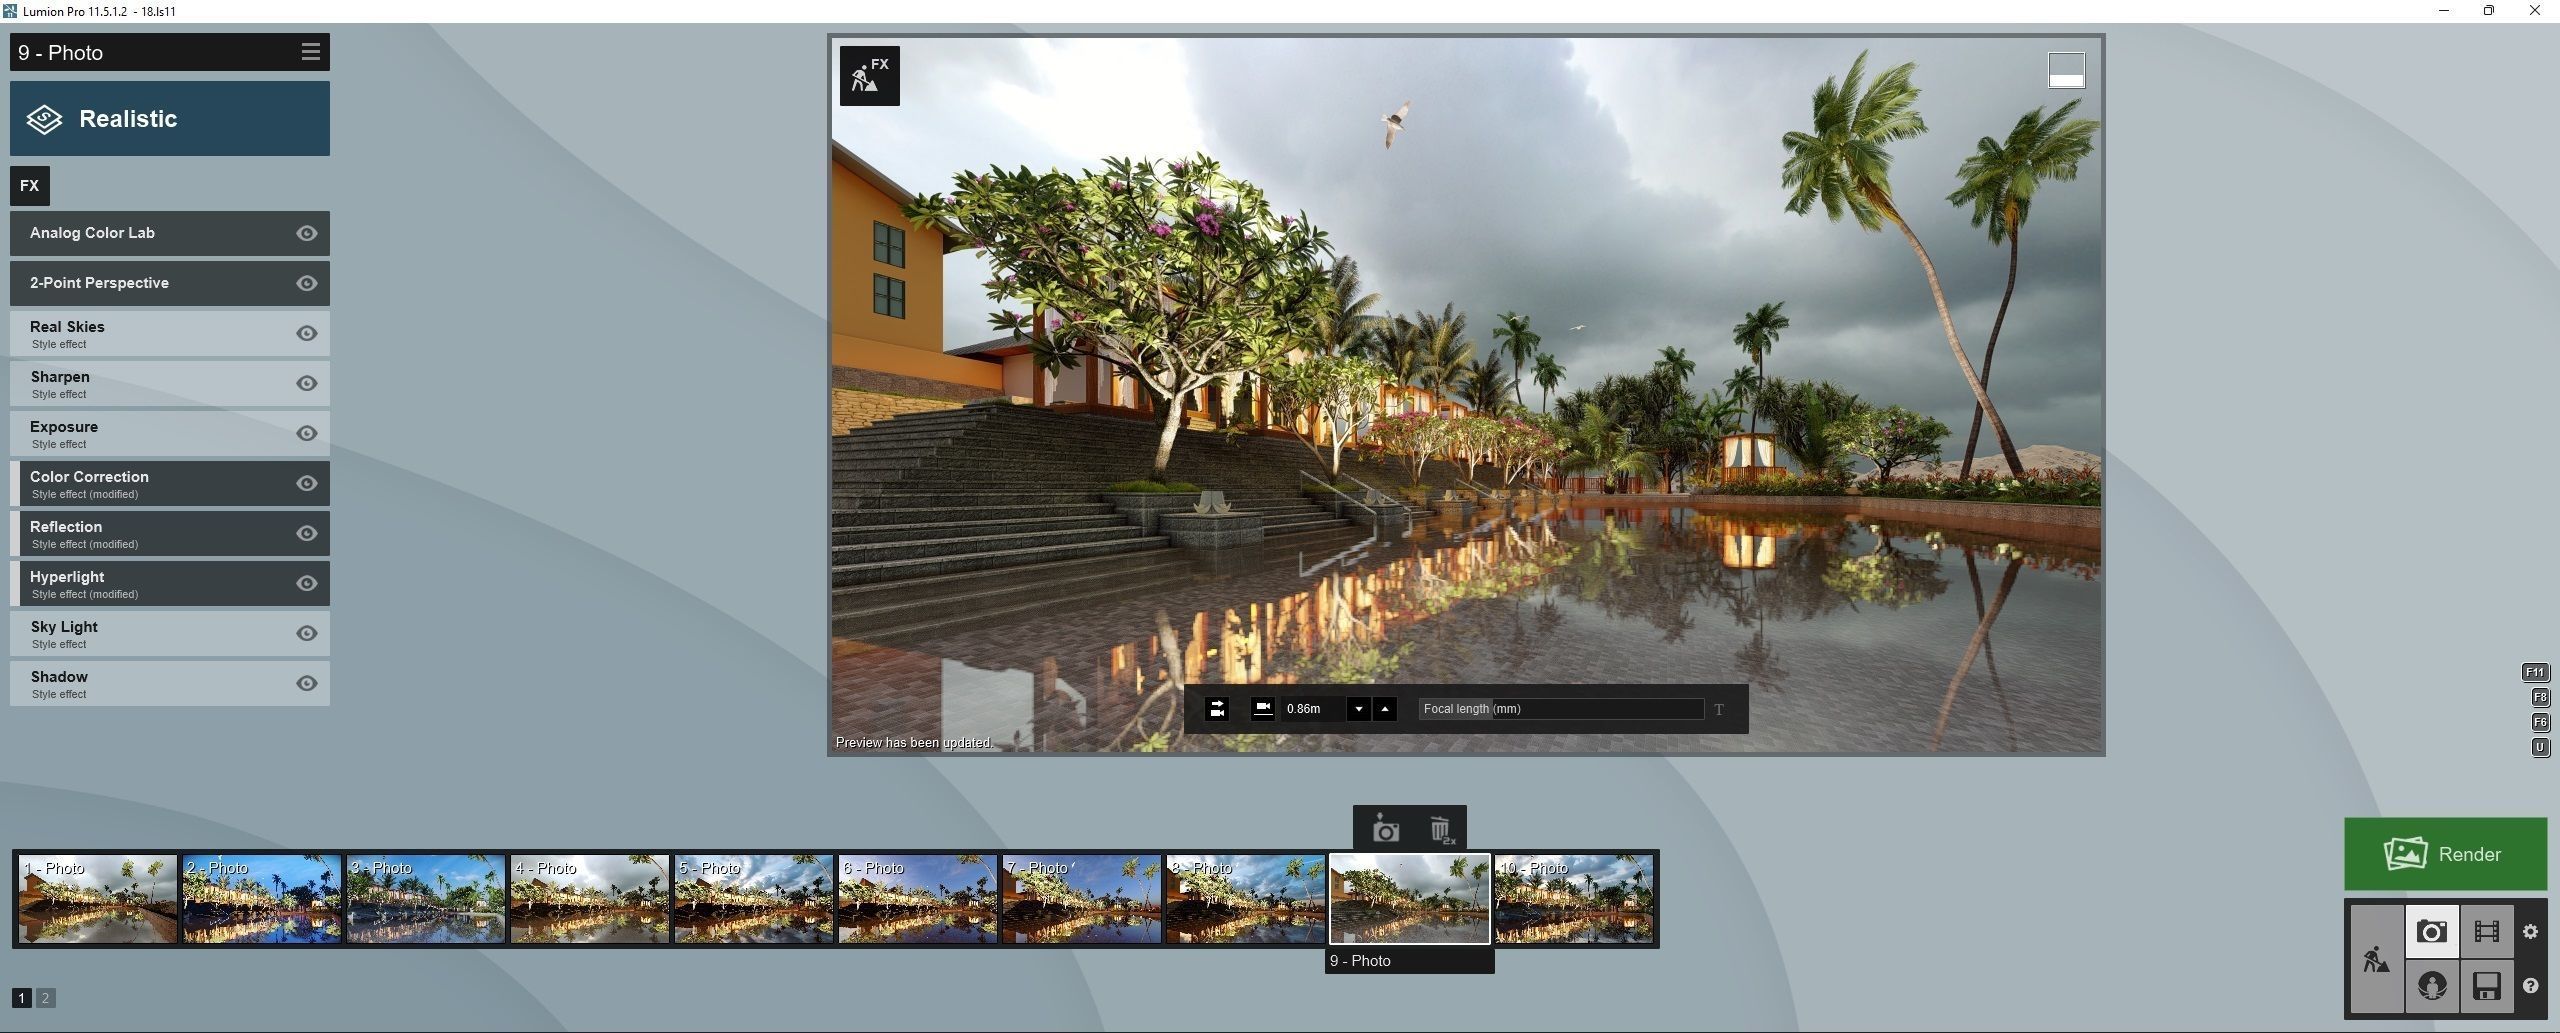
Task: Toggle Reflection effect visibility
Action: pos(307,533)
